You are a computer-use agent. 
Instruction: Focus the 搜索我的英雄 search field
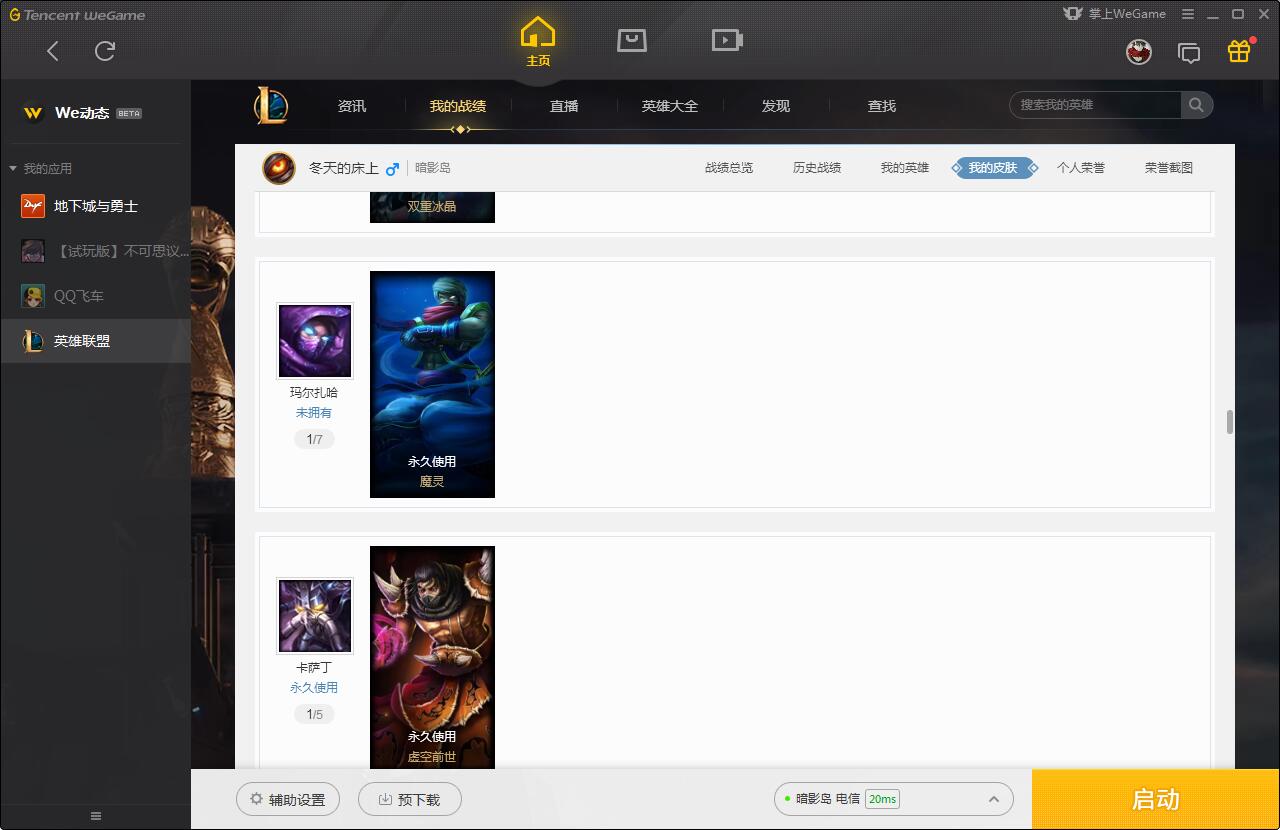click(1096, 105)
